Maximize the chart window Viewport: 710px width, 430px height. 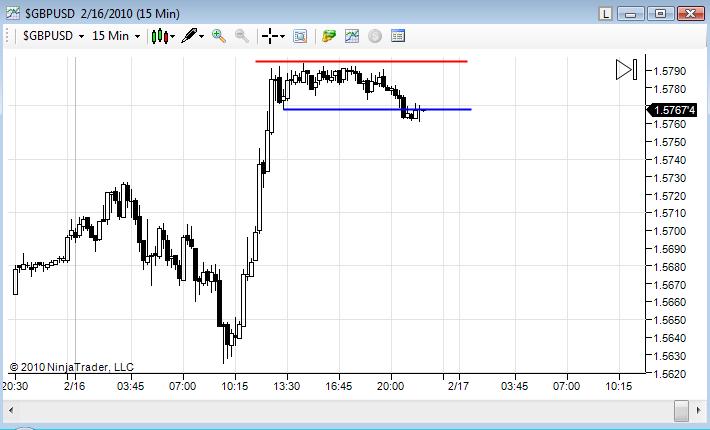(x=660, y=14)
